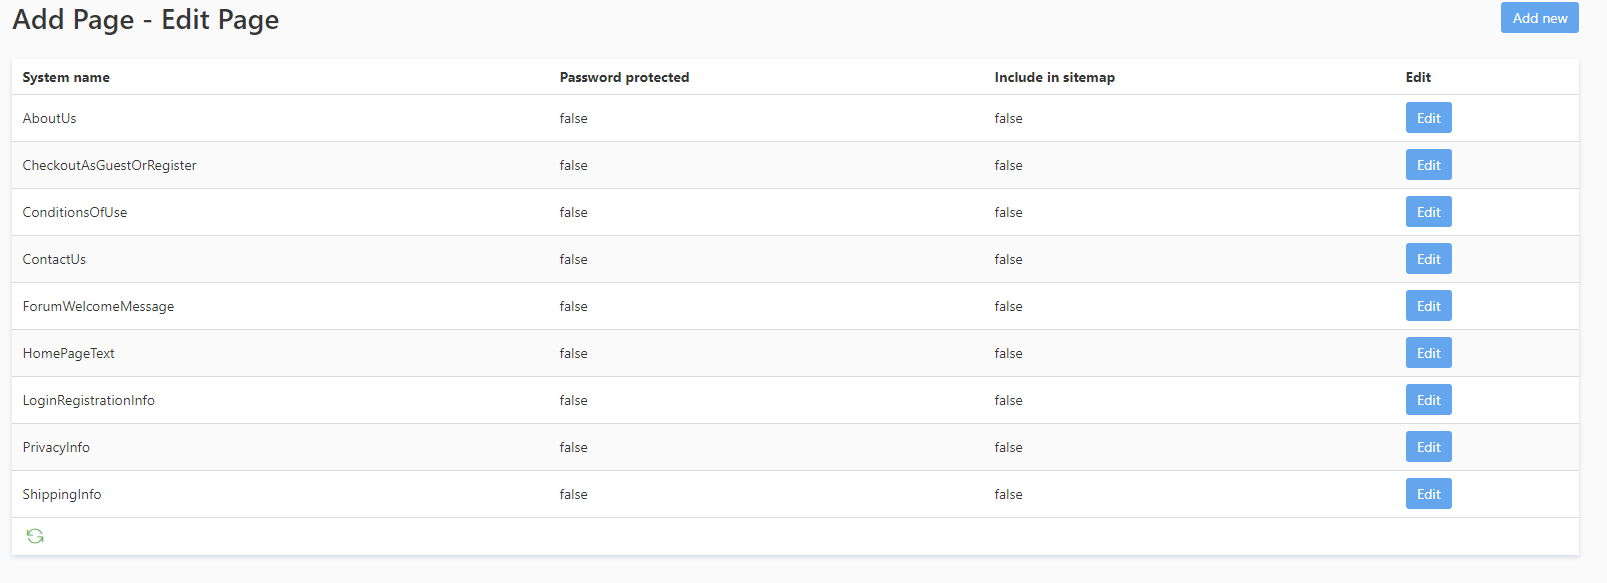Select the AboutUs row name
Screen dimensions: 1607x583
49,118
